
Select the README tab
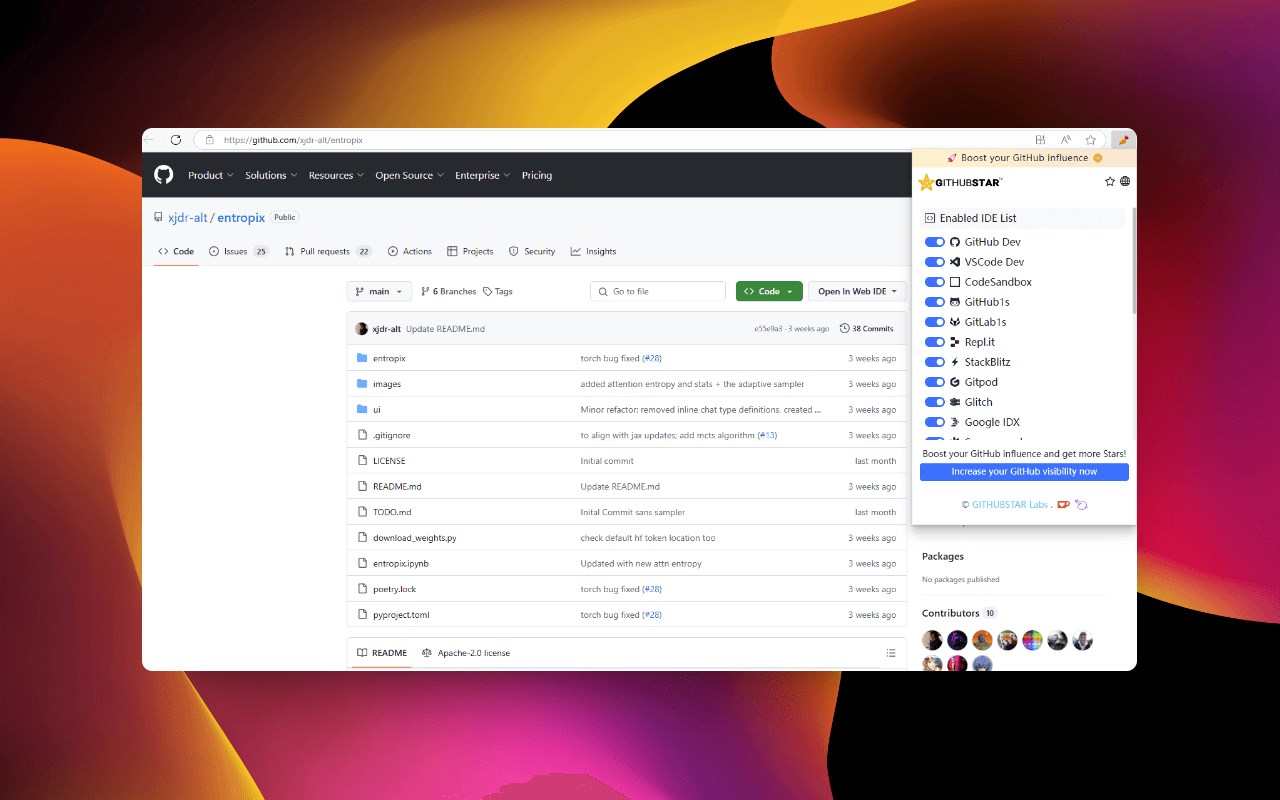click(x=382, y=653)
